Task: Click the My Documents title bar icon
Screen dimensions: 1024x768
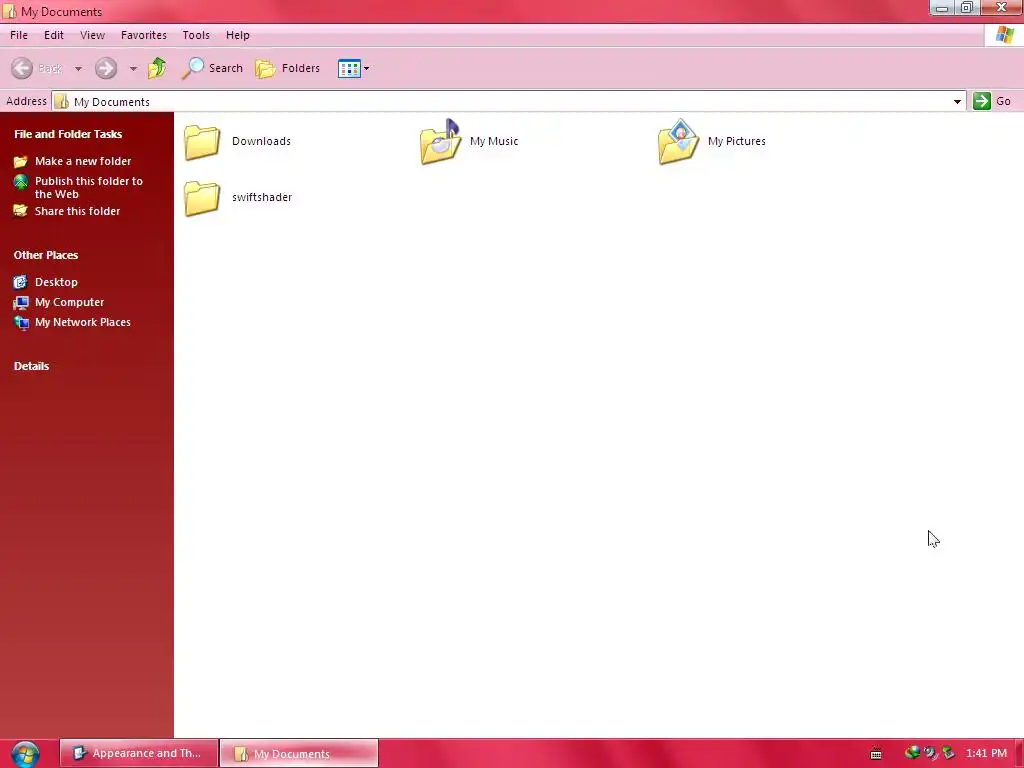Action: 9,11
